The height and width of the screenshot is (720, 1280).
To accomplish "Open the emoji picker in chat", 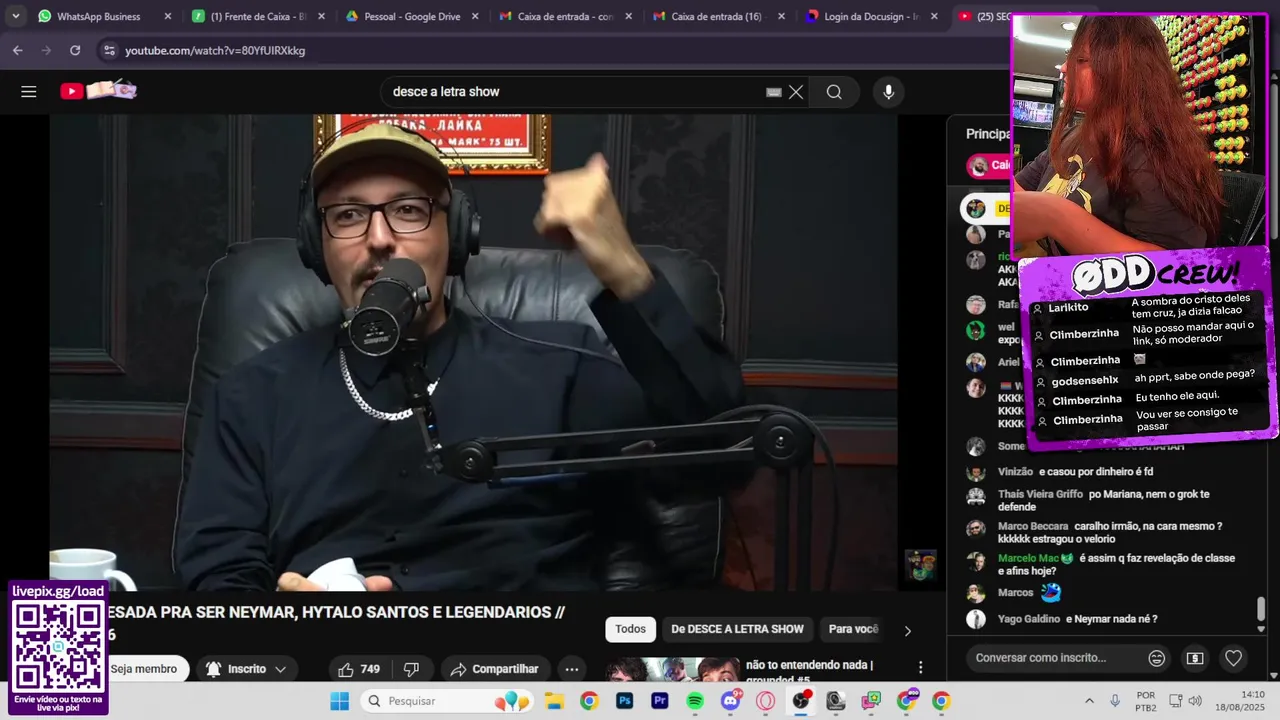I will 1157,658.
